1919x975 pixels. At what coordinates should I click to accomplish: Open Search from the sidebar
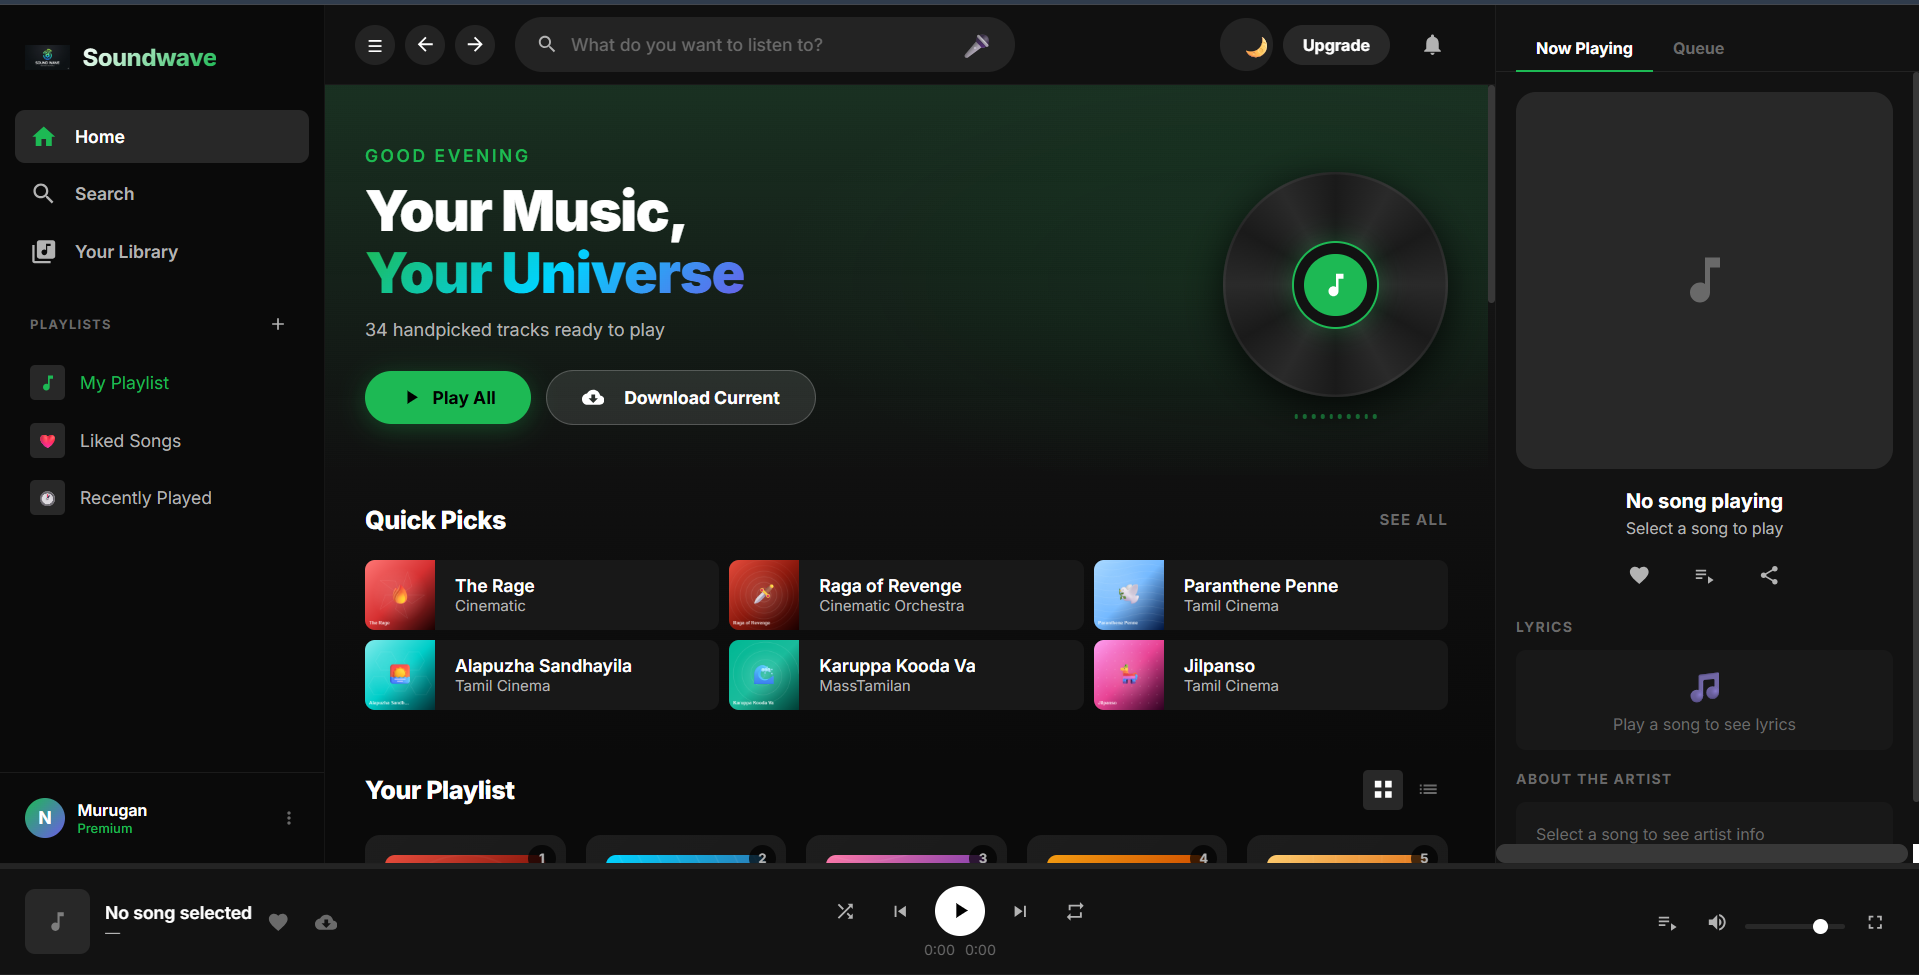pyautogui.click(x=162, y=194)
